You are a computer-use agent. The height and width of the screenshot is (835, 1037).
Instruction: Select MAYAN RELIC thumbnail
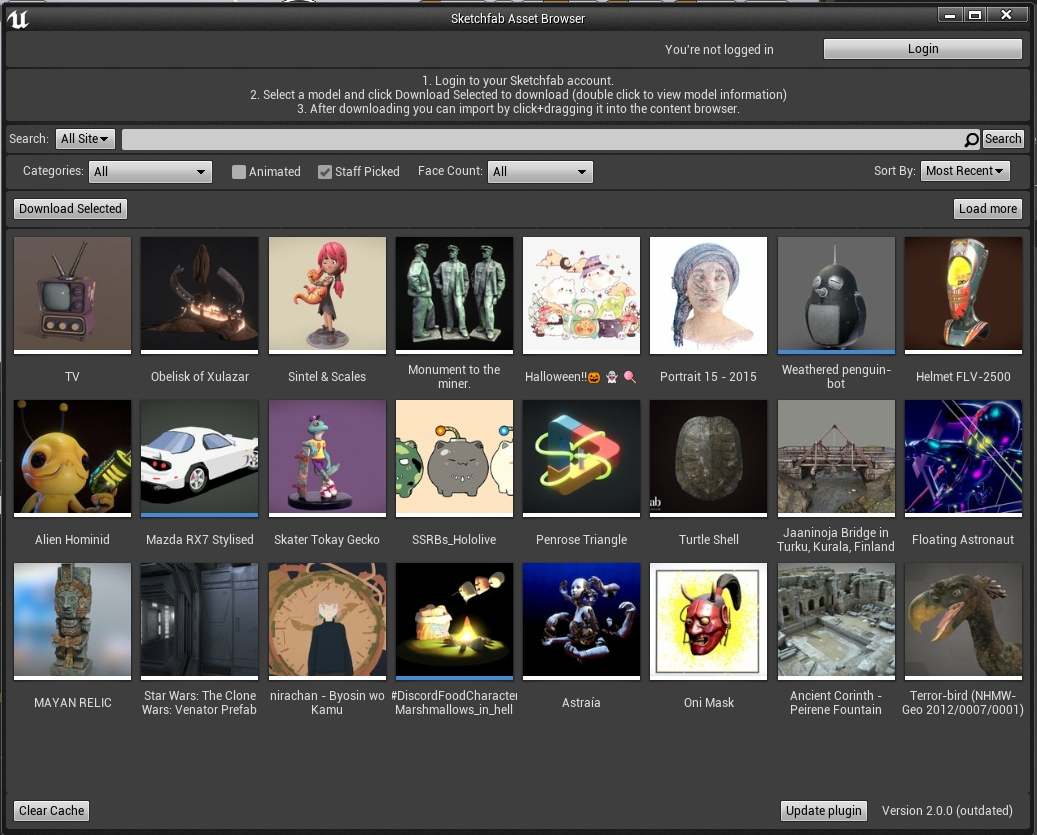coord(73,621)
